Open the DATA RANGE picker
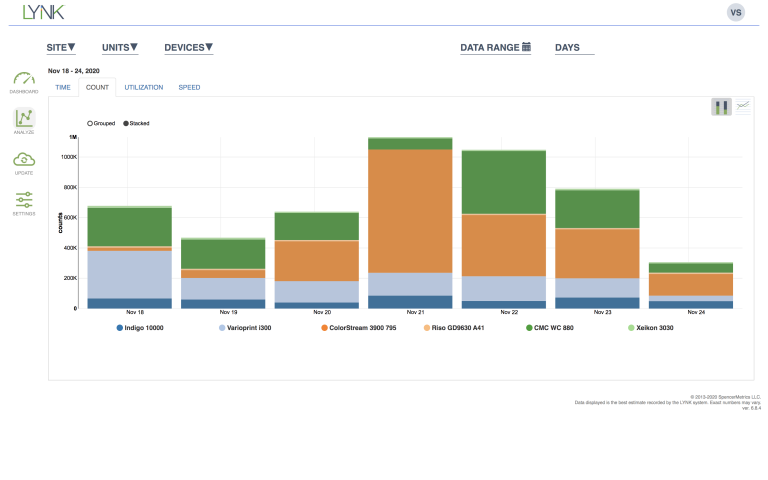The width and height of the screenshot is (768, 480). pos(495,48)
